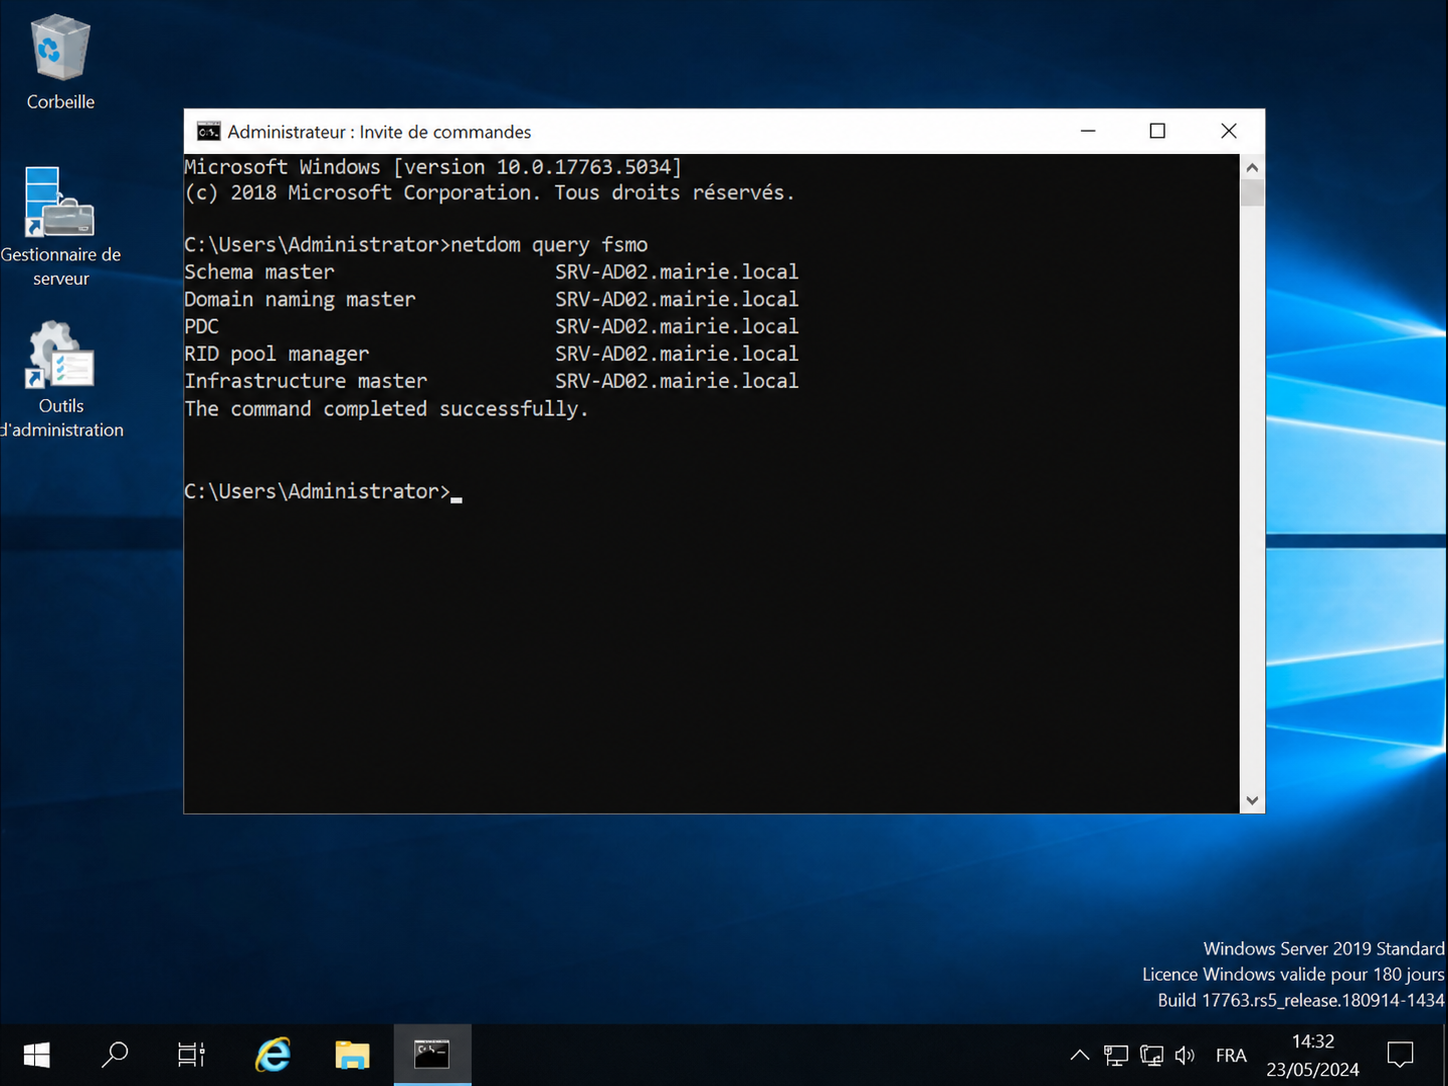The width and height of the screenshot is (1448, 1086).
Task: Select the Gestionnaire de serveur desktop shortcut
Action: (x=60, y=226)
